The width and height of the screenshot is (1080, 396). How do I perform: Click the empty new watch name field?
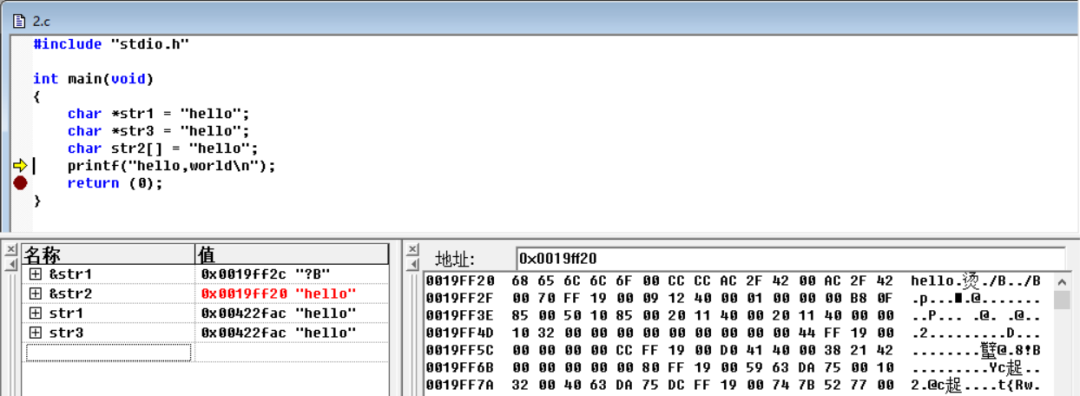point(109,353)
